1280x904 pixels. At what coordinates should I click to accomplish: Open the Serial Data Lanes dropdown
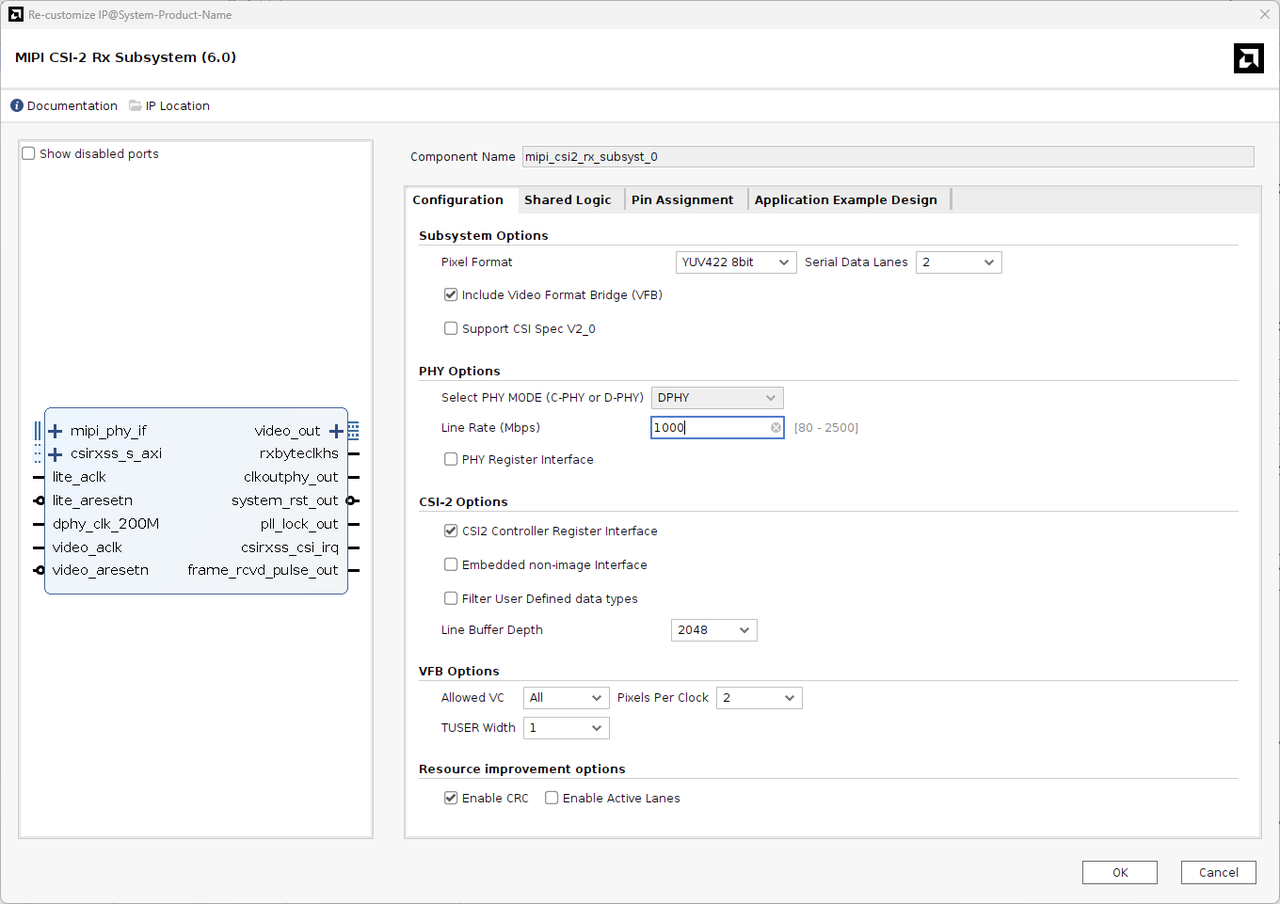[x=958, y=262]
